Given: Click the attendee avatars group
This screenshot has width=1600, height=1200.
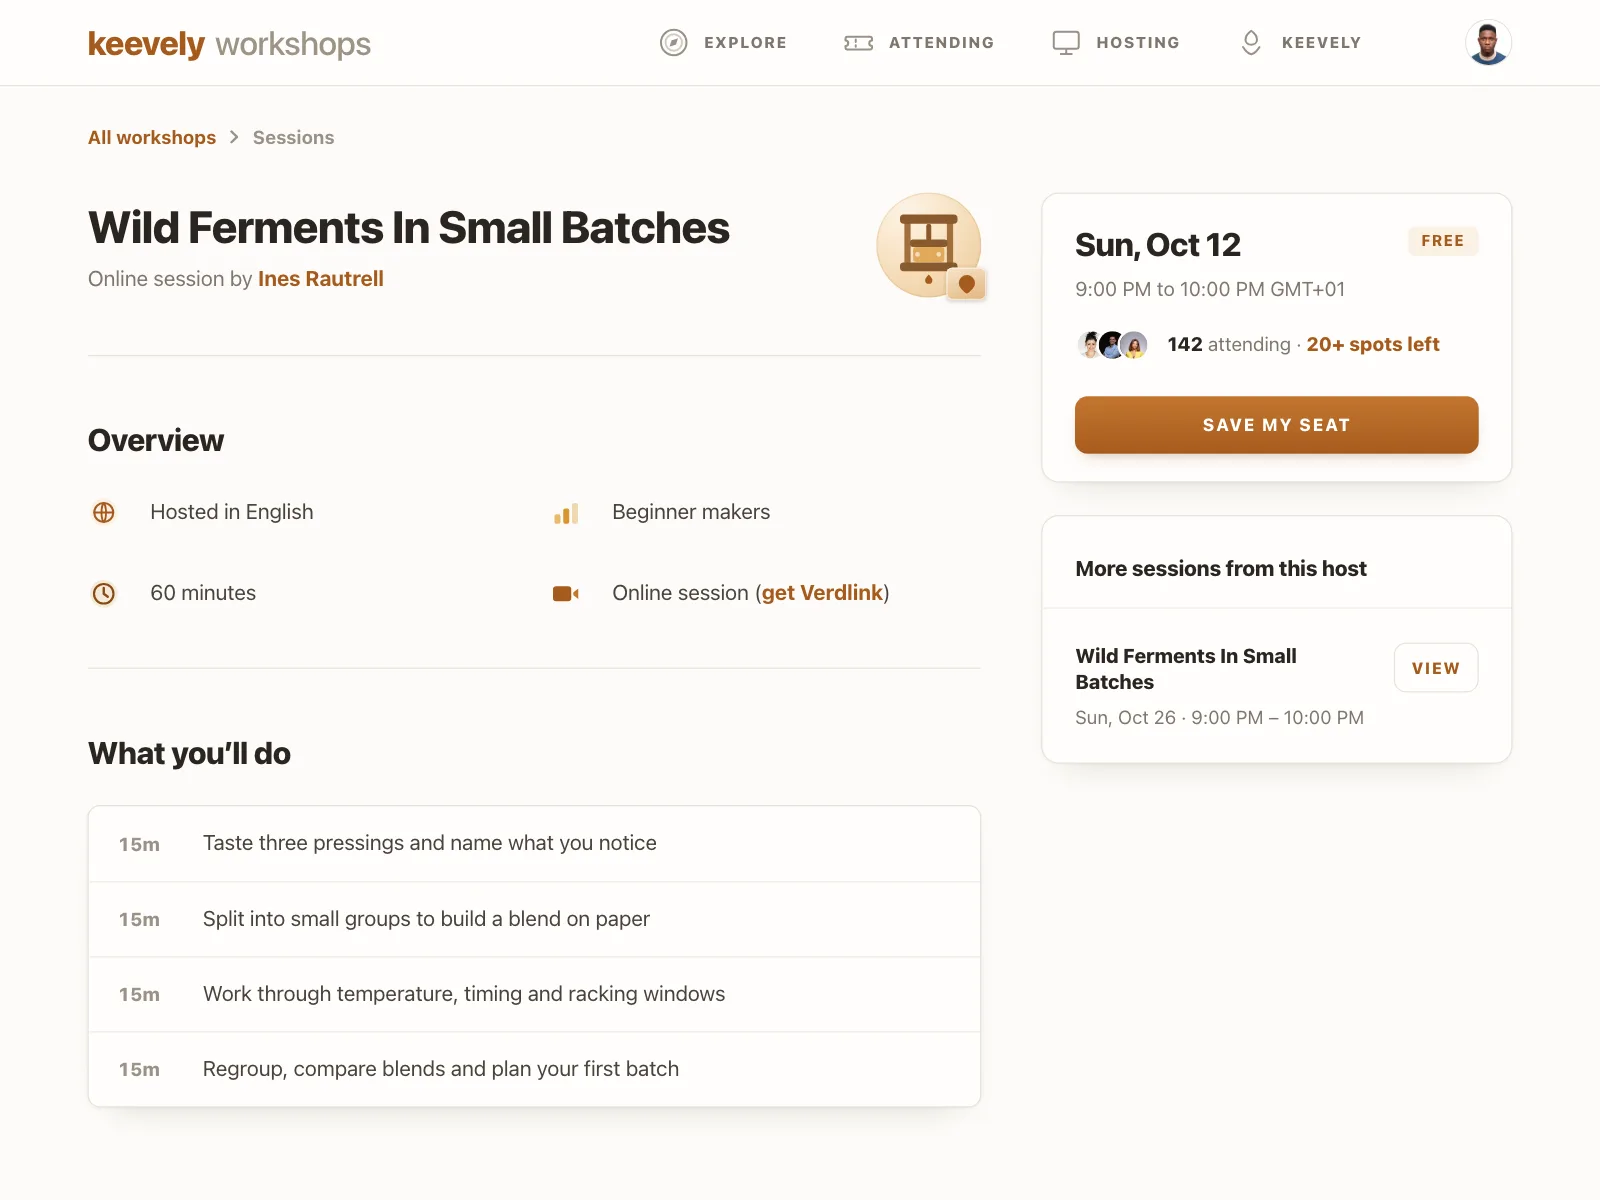Looking at the screenshot, I should point(1112,345).
